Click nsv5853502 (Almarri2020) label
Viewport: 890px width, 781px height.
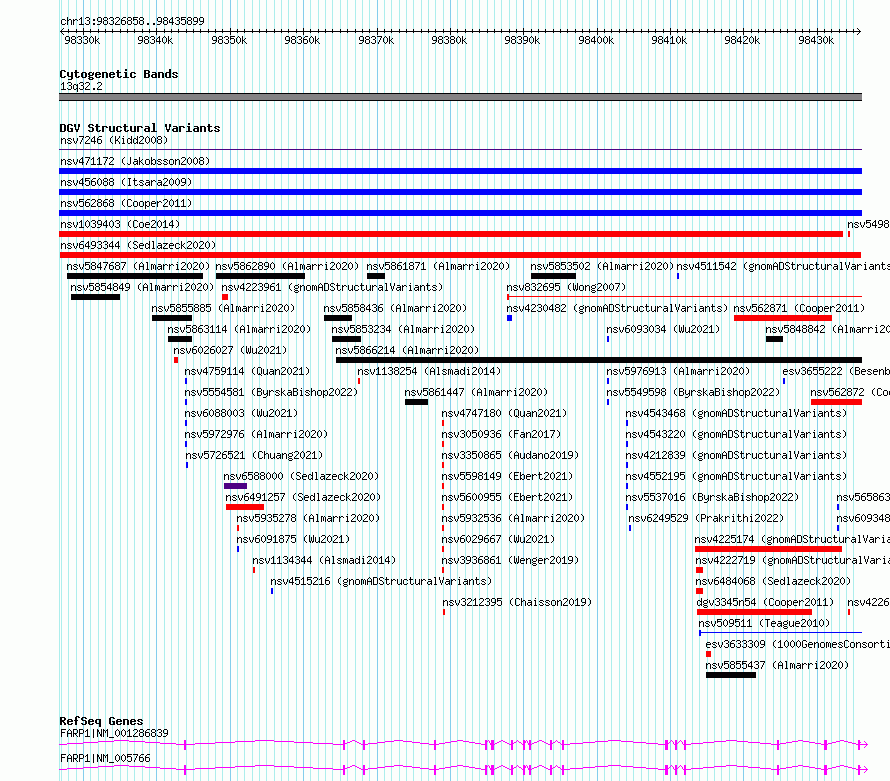pos(602,266)
